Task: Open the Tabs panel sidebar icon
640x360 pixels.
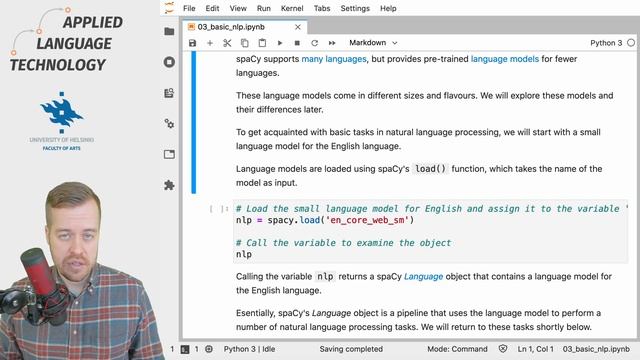Action: pos(169,154)
